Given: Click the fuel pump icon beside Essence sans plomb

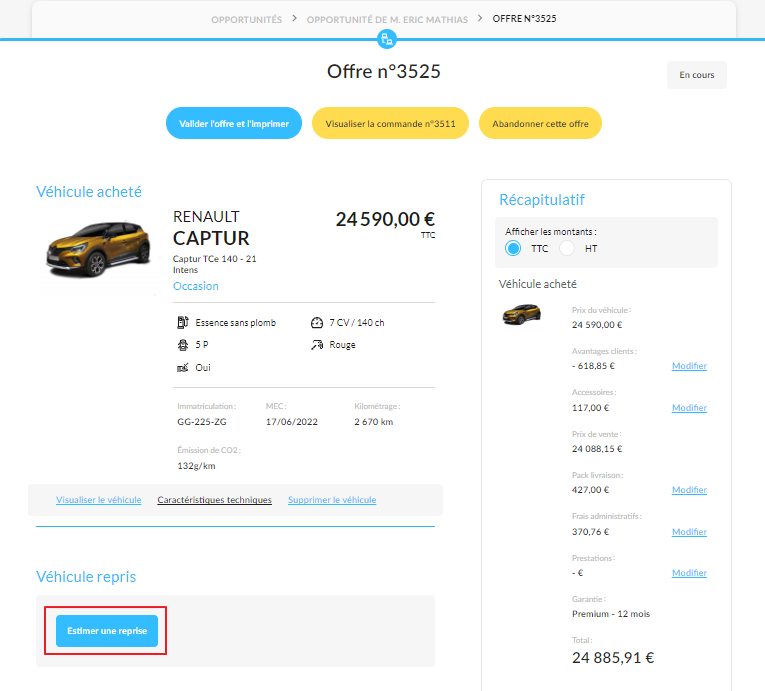Looking at the screenshot, I should (x=182, y=322).
